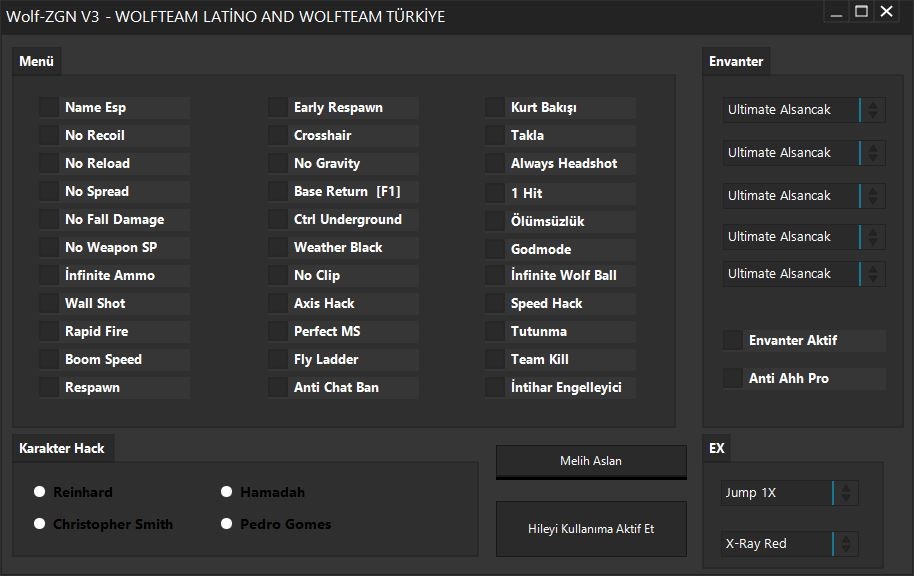
Task: Toggle Ctrl Underground checkbox
Action: [278, 219]
